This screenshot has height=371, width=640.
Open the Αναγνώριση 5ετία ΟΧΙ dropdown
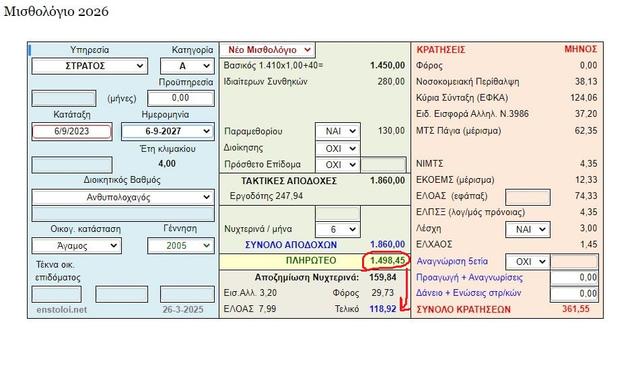[x=527, y=262]
